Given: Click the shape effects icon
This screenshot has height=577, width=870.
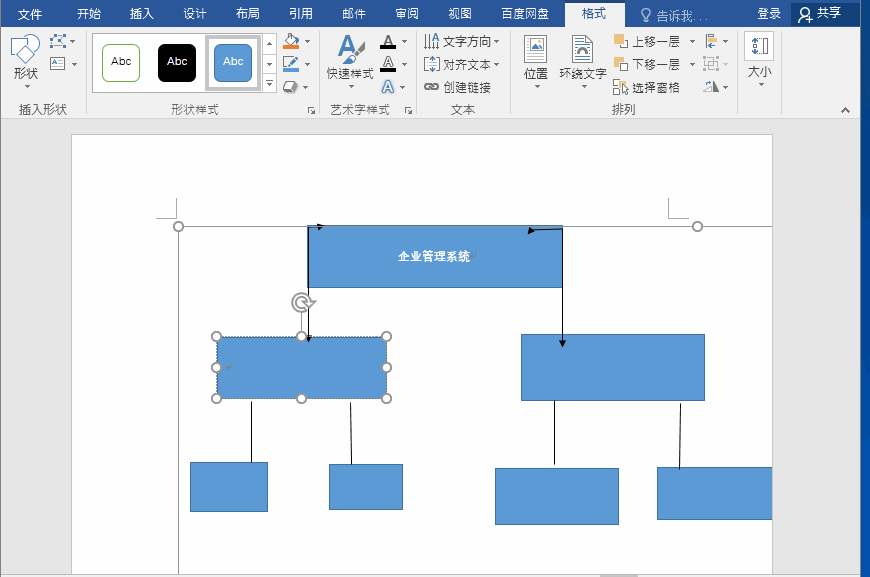Looking at the screenshot, I should click(290, 87).
